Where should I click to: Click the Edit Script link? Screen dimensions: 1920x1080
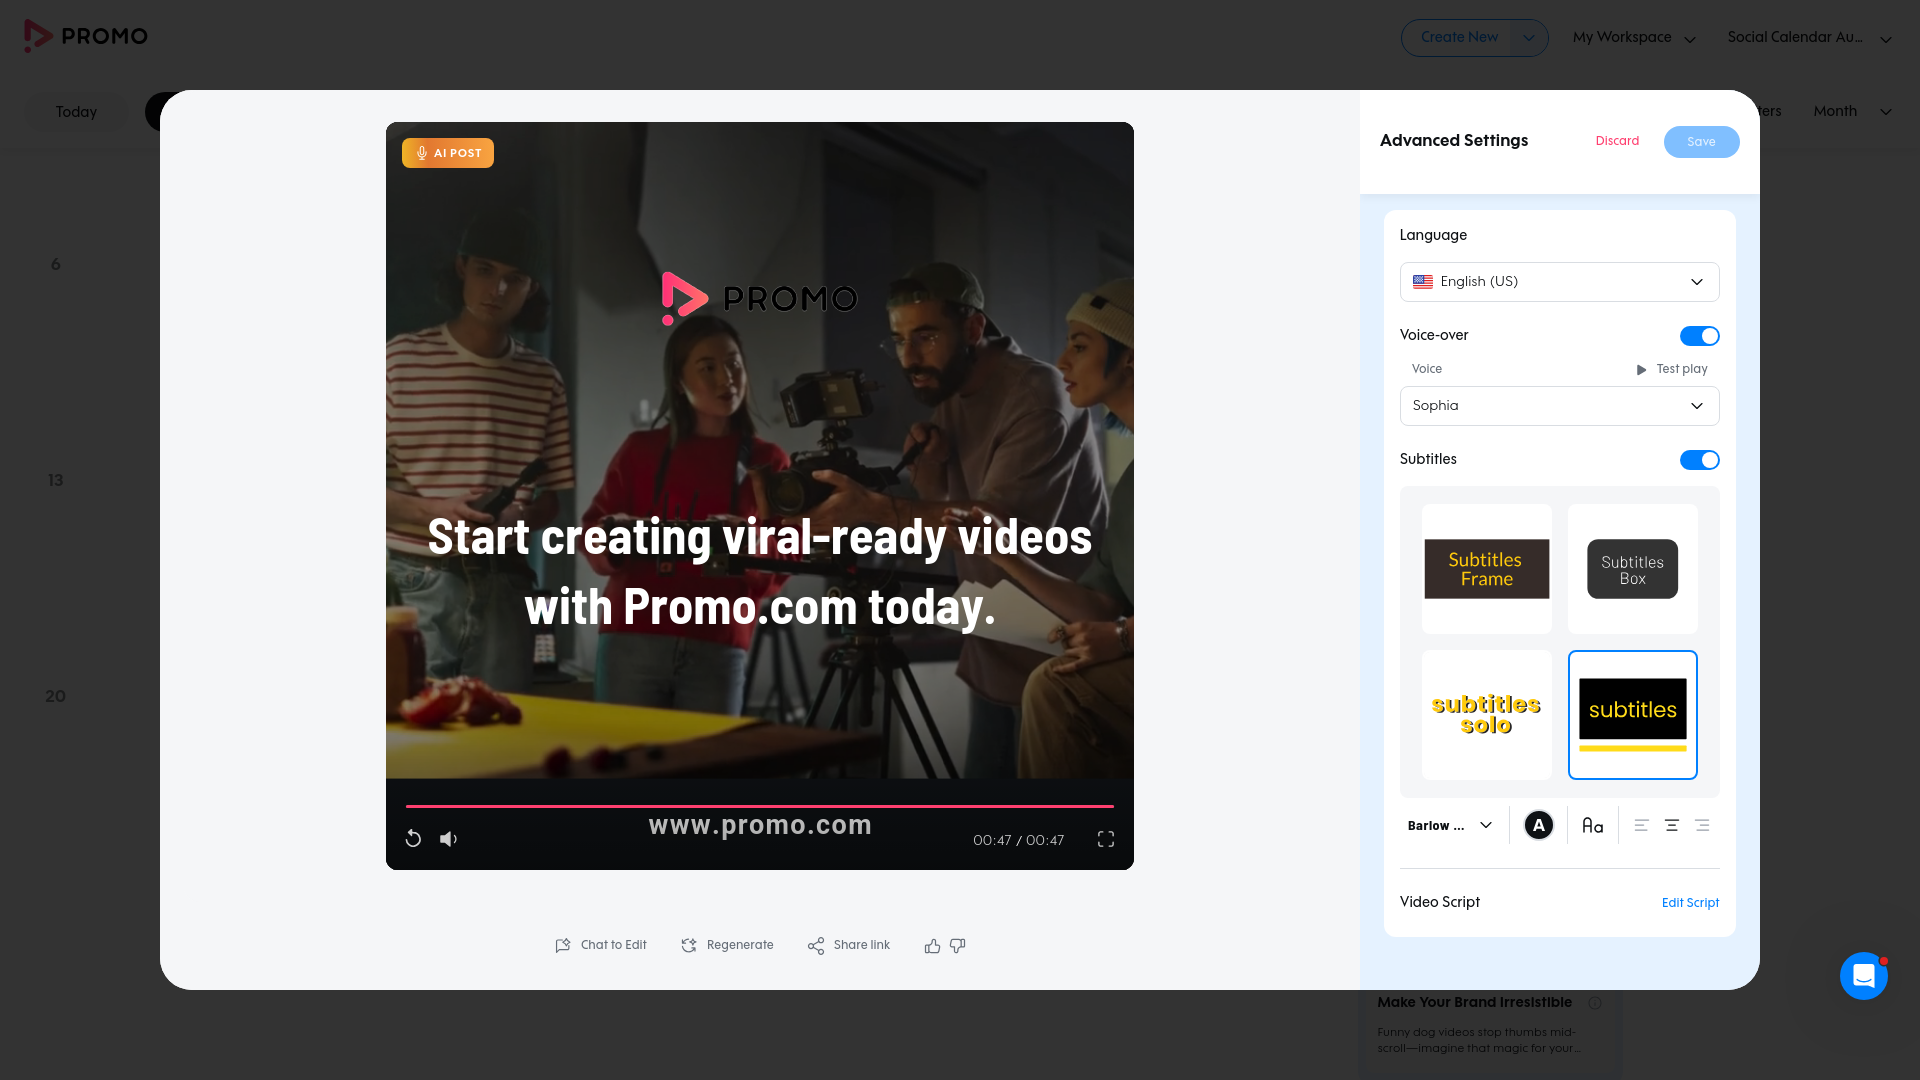coord(1690,903)
